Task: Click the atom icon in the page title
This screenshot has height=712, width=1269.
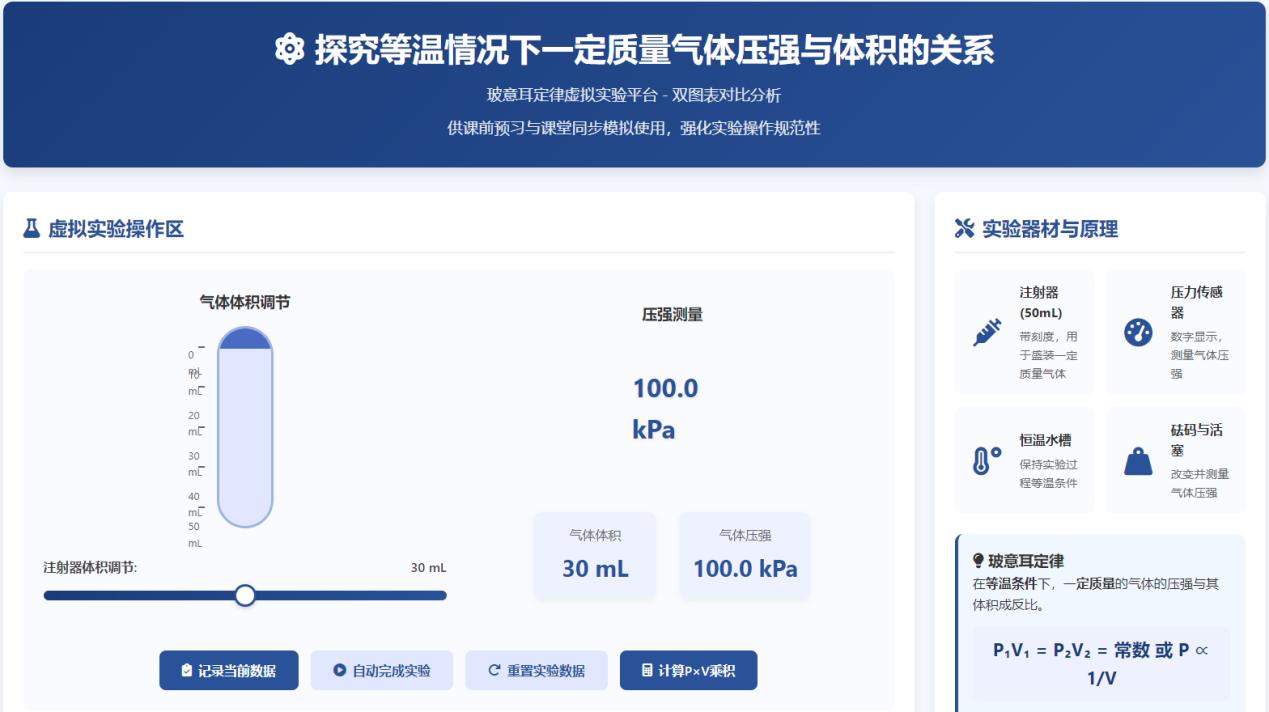Action: point(289,50)
